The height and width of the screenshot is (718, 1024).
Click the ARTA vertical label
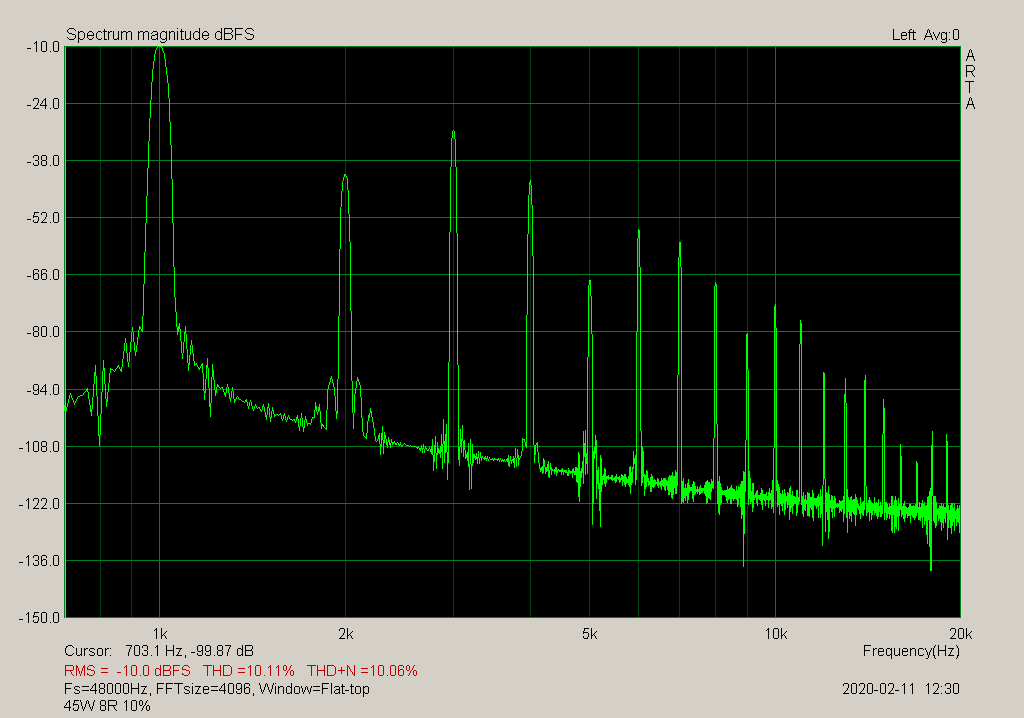pos(970,80)
